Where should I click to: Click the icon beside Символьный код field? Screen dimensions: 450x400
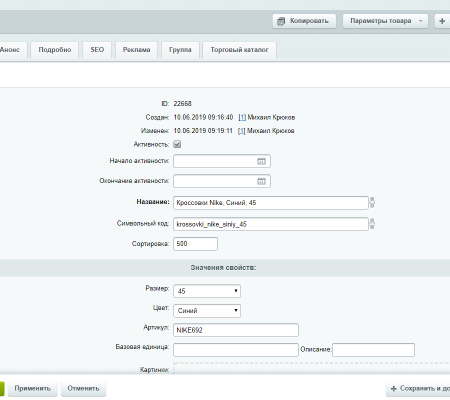(372, 224)
